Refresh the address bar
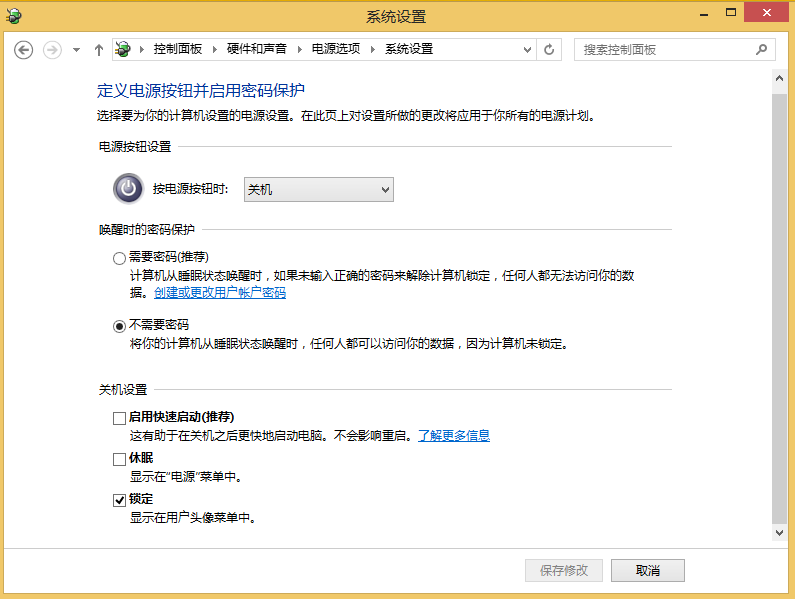The width and height of the screenshot is (795, 599). 549,50
